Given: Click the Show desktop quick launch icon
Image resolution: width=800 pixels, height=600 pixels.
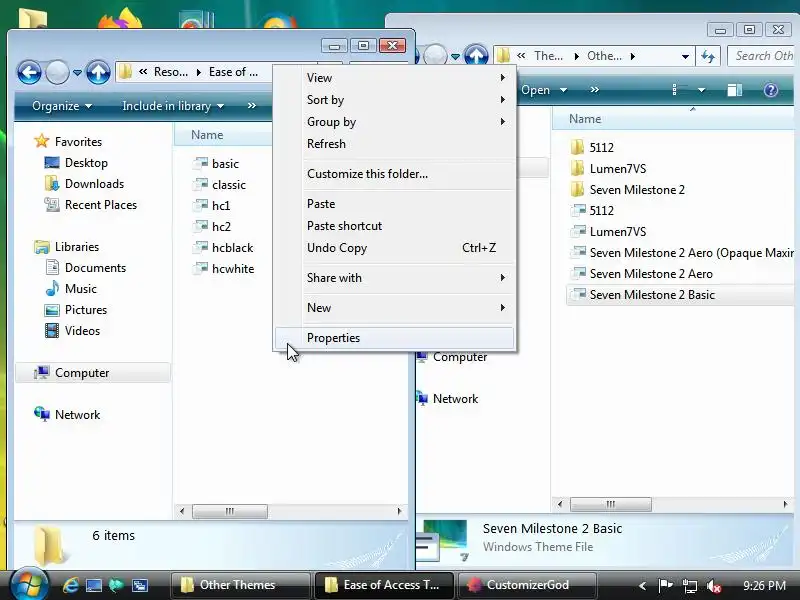Looking at the screenshot, I should point(94,585).
